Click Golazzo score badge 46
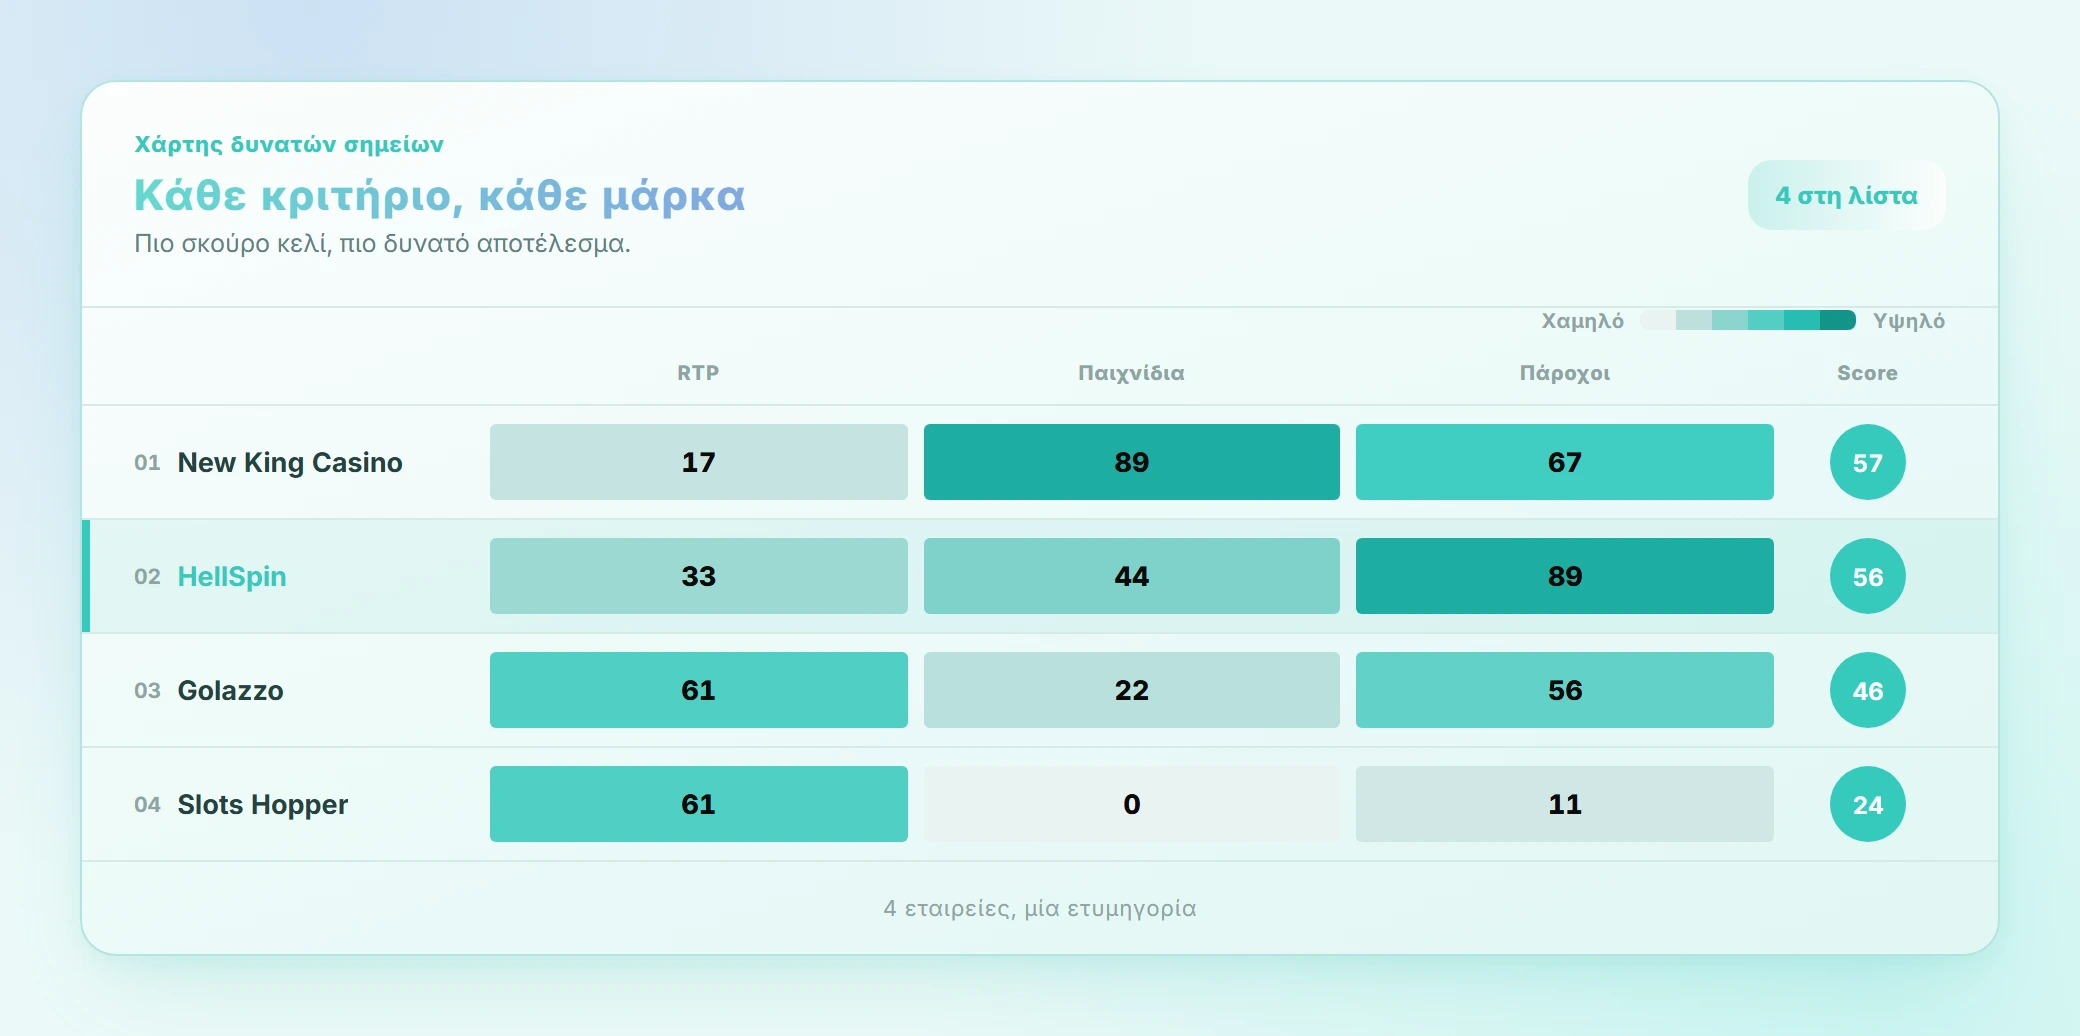This screenshot has width=2080, height=1036. point(1868,690)
